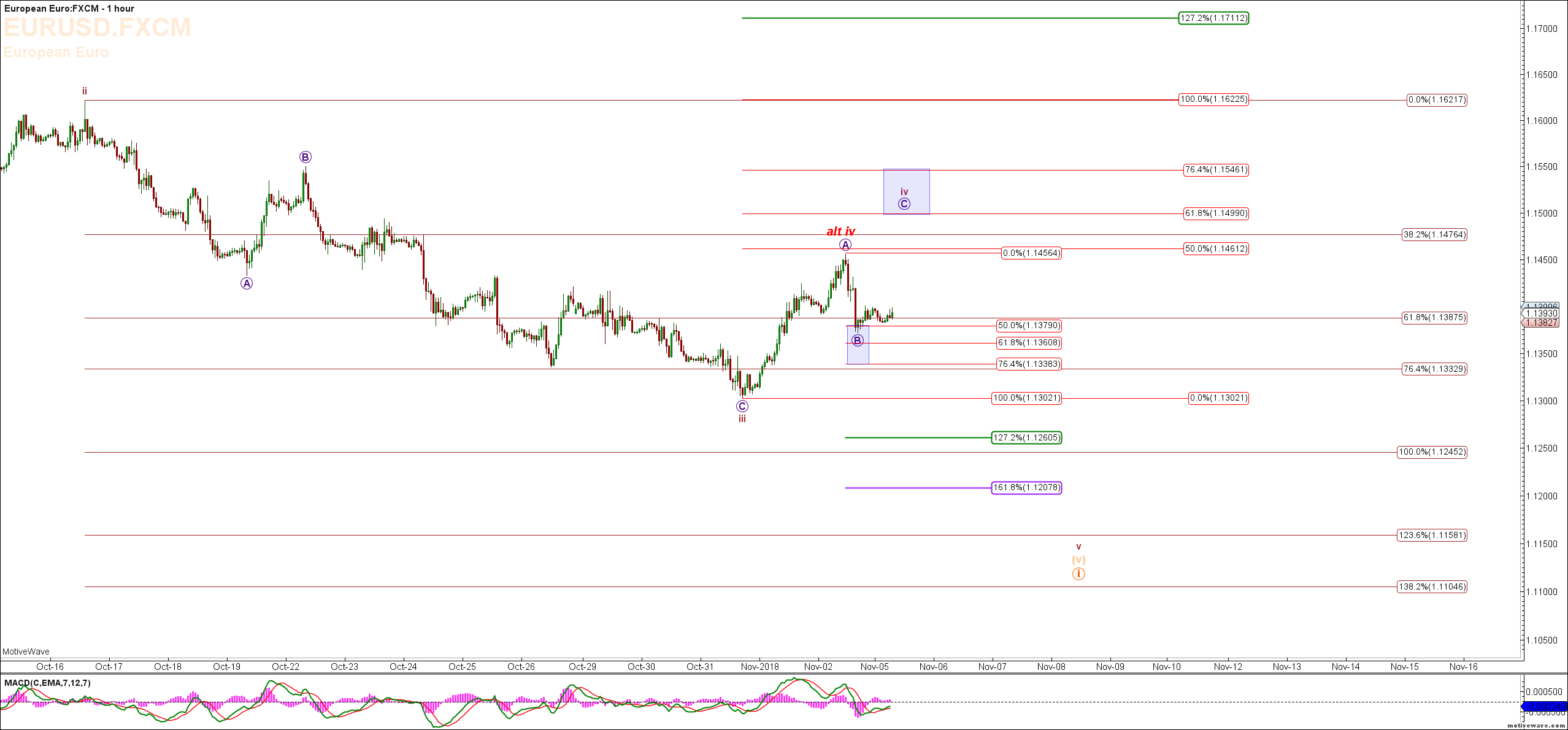Select the red "alt iv" wave label
This screenshot has width=1568, height=730.
[840, 231]
